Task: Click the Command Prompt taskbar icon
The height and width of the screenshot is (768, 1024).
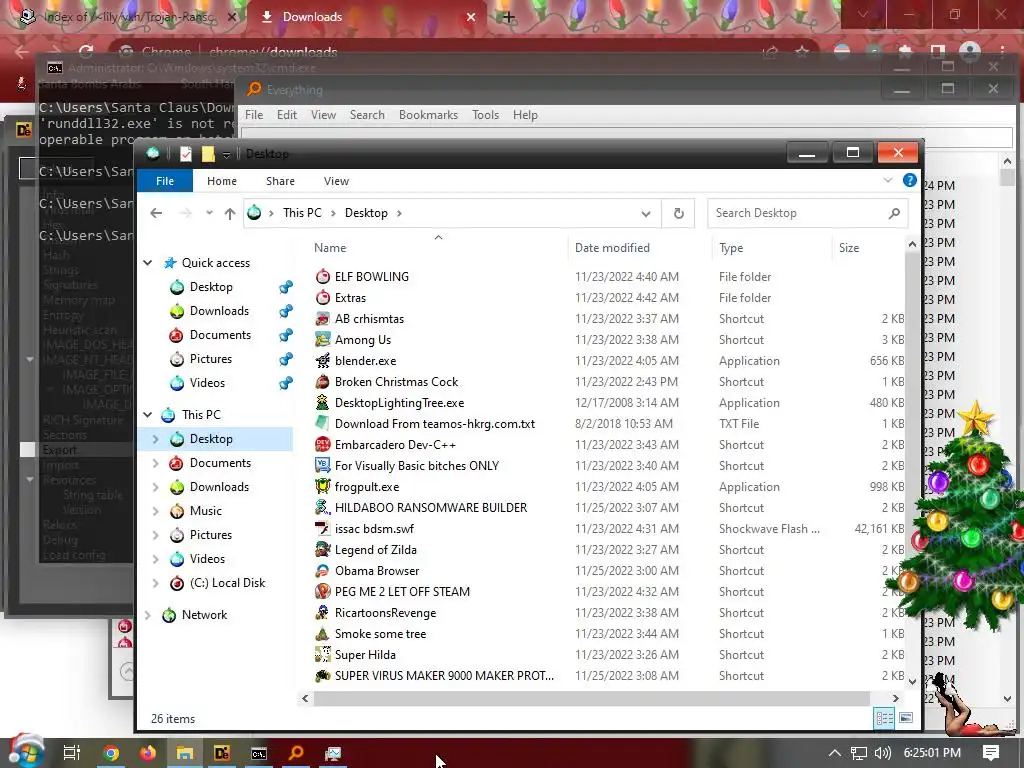Action: tap(259, 753)
